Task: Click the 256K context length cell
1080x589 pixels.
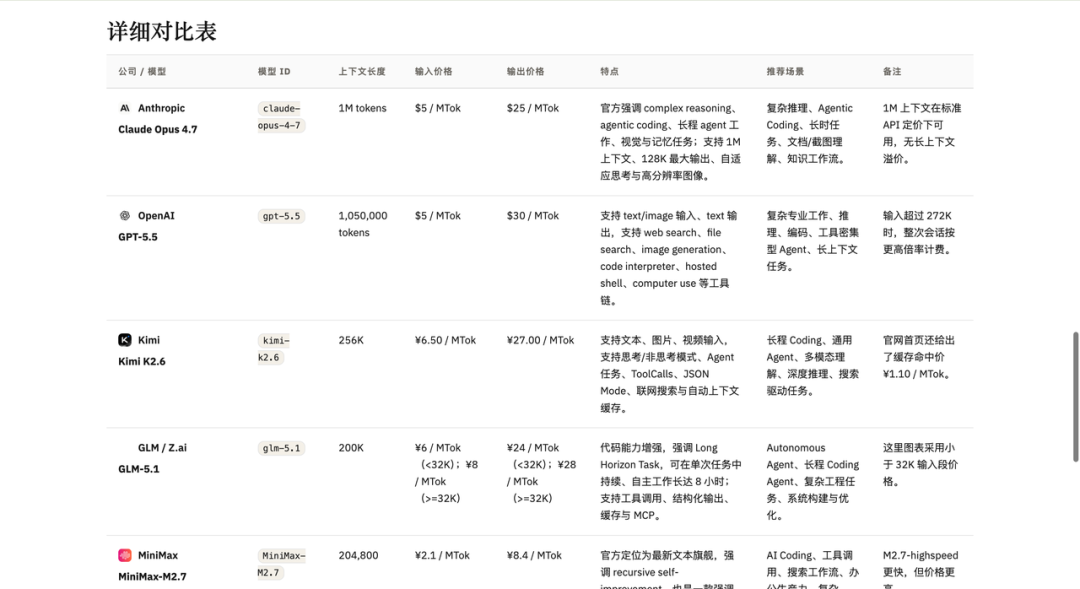Action: click(351, 340)
